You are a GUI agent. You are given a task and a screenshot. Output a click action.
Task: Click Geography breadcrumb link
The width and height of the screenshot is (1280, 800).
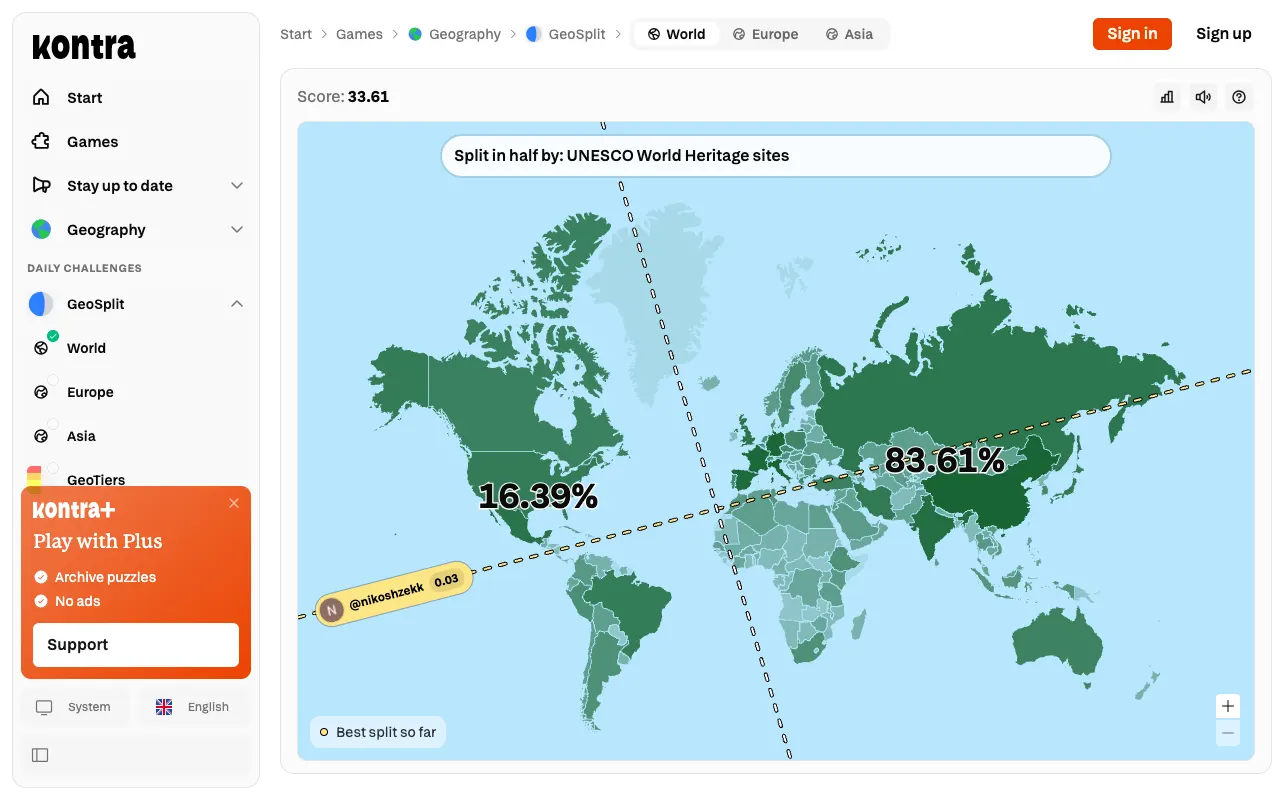click(x=455, y=34)
